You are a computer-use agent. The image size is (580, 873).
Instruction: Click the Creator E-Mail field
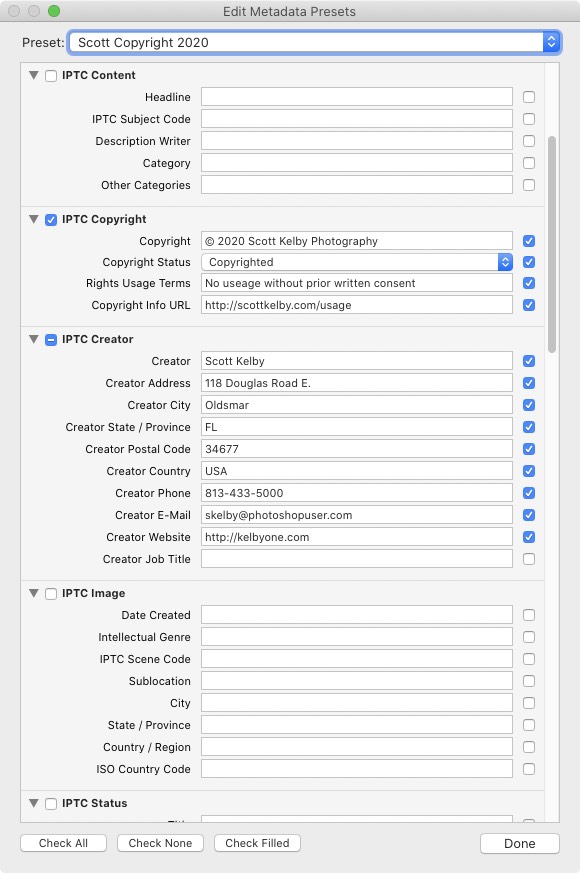point(357,515)
